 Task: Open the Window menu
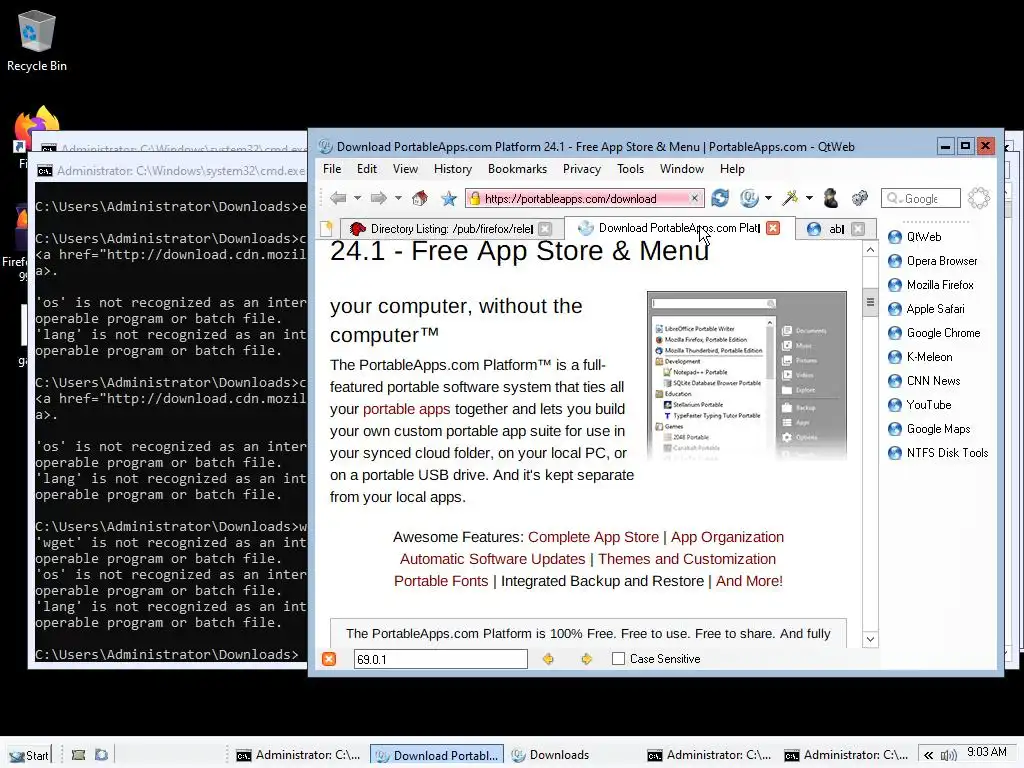pos(681,169)
